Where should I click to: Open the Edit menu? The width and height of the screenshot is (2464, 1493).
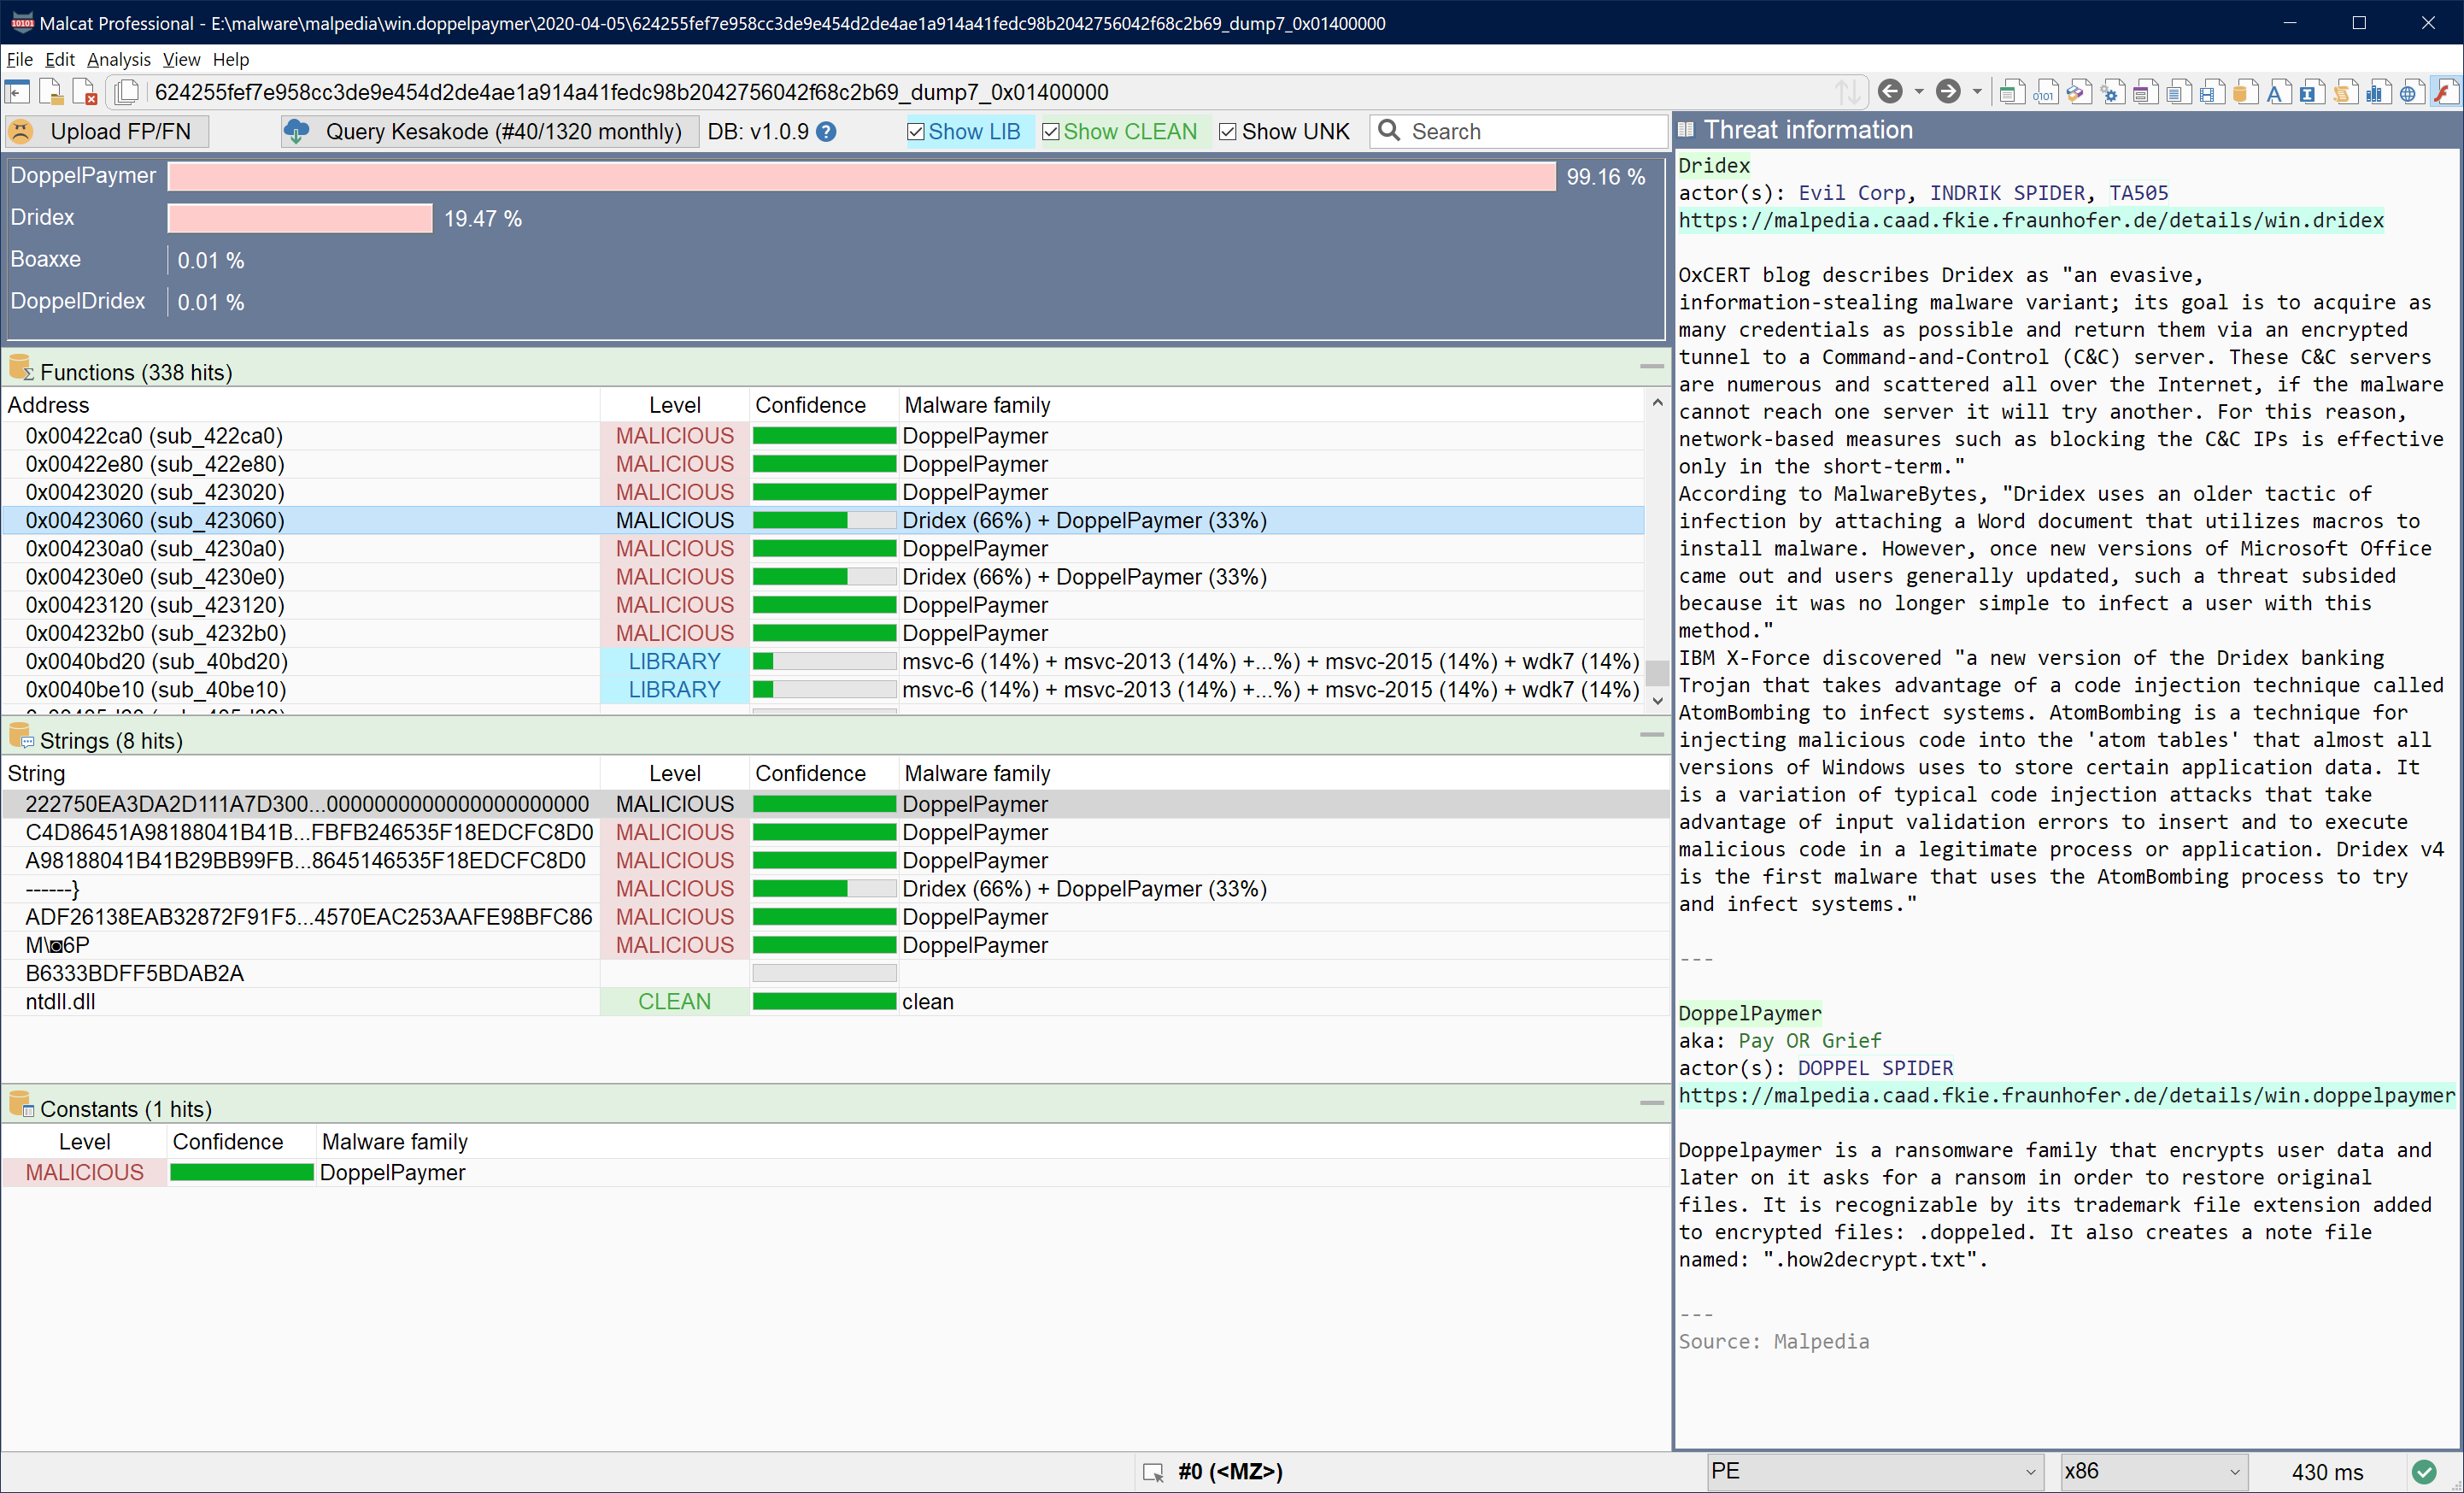tap(60, 59)
